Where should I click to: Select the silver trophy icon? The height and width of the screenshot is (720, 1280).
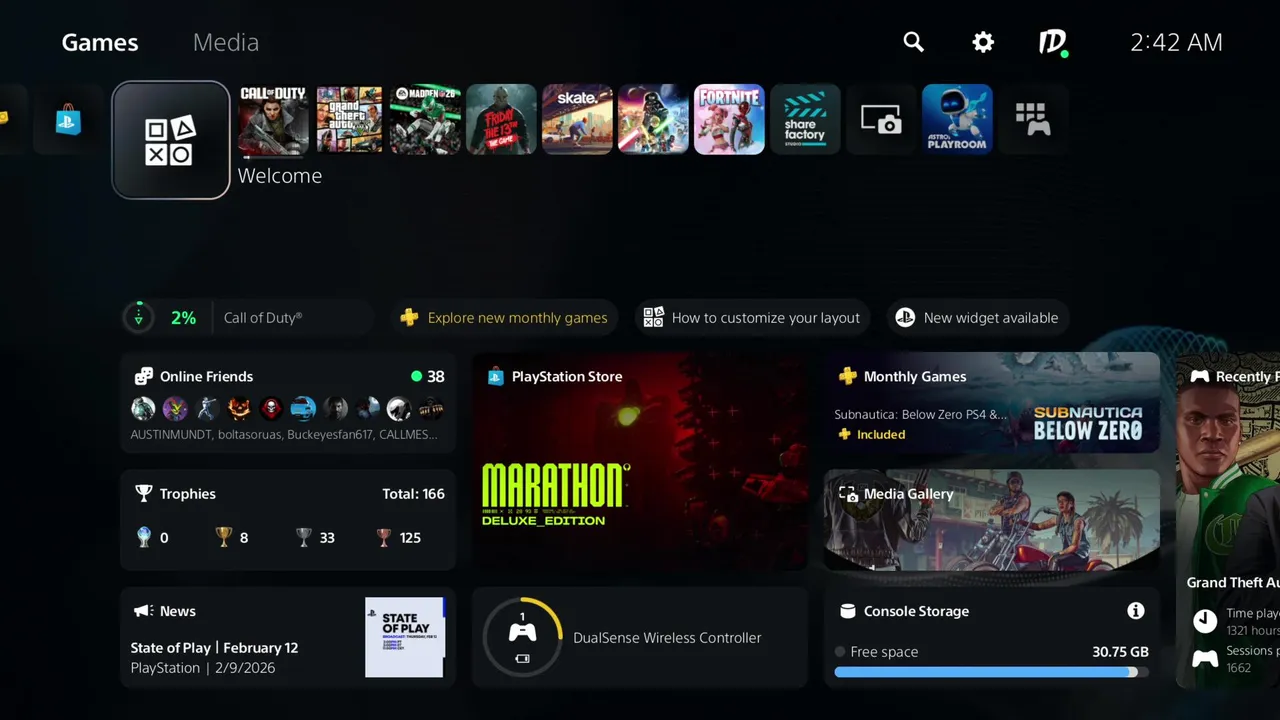[304, 537]
